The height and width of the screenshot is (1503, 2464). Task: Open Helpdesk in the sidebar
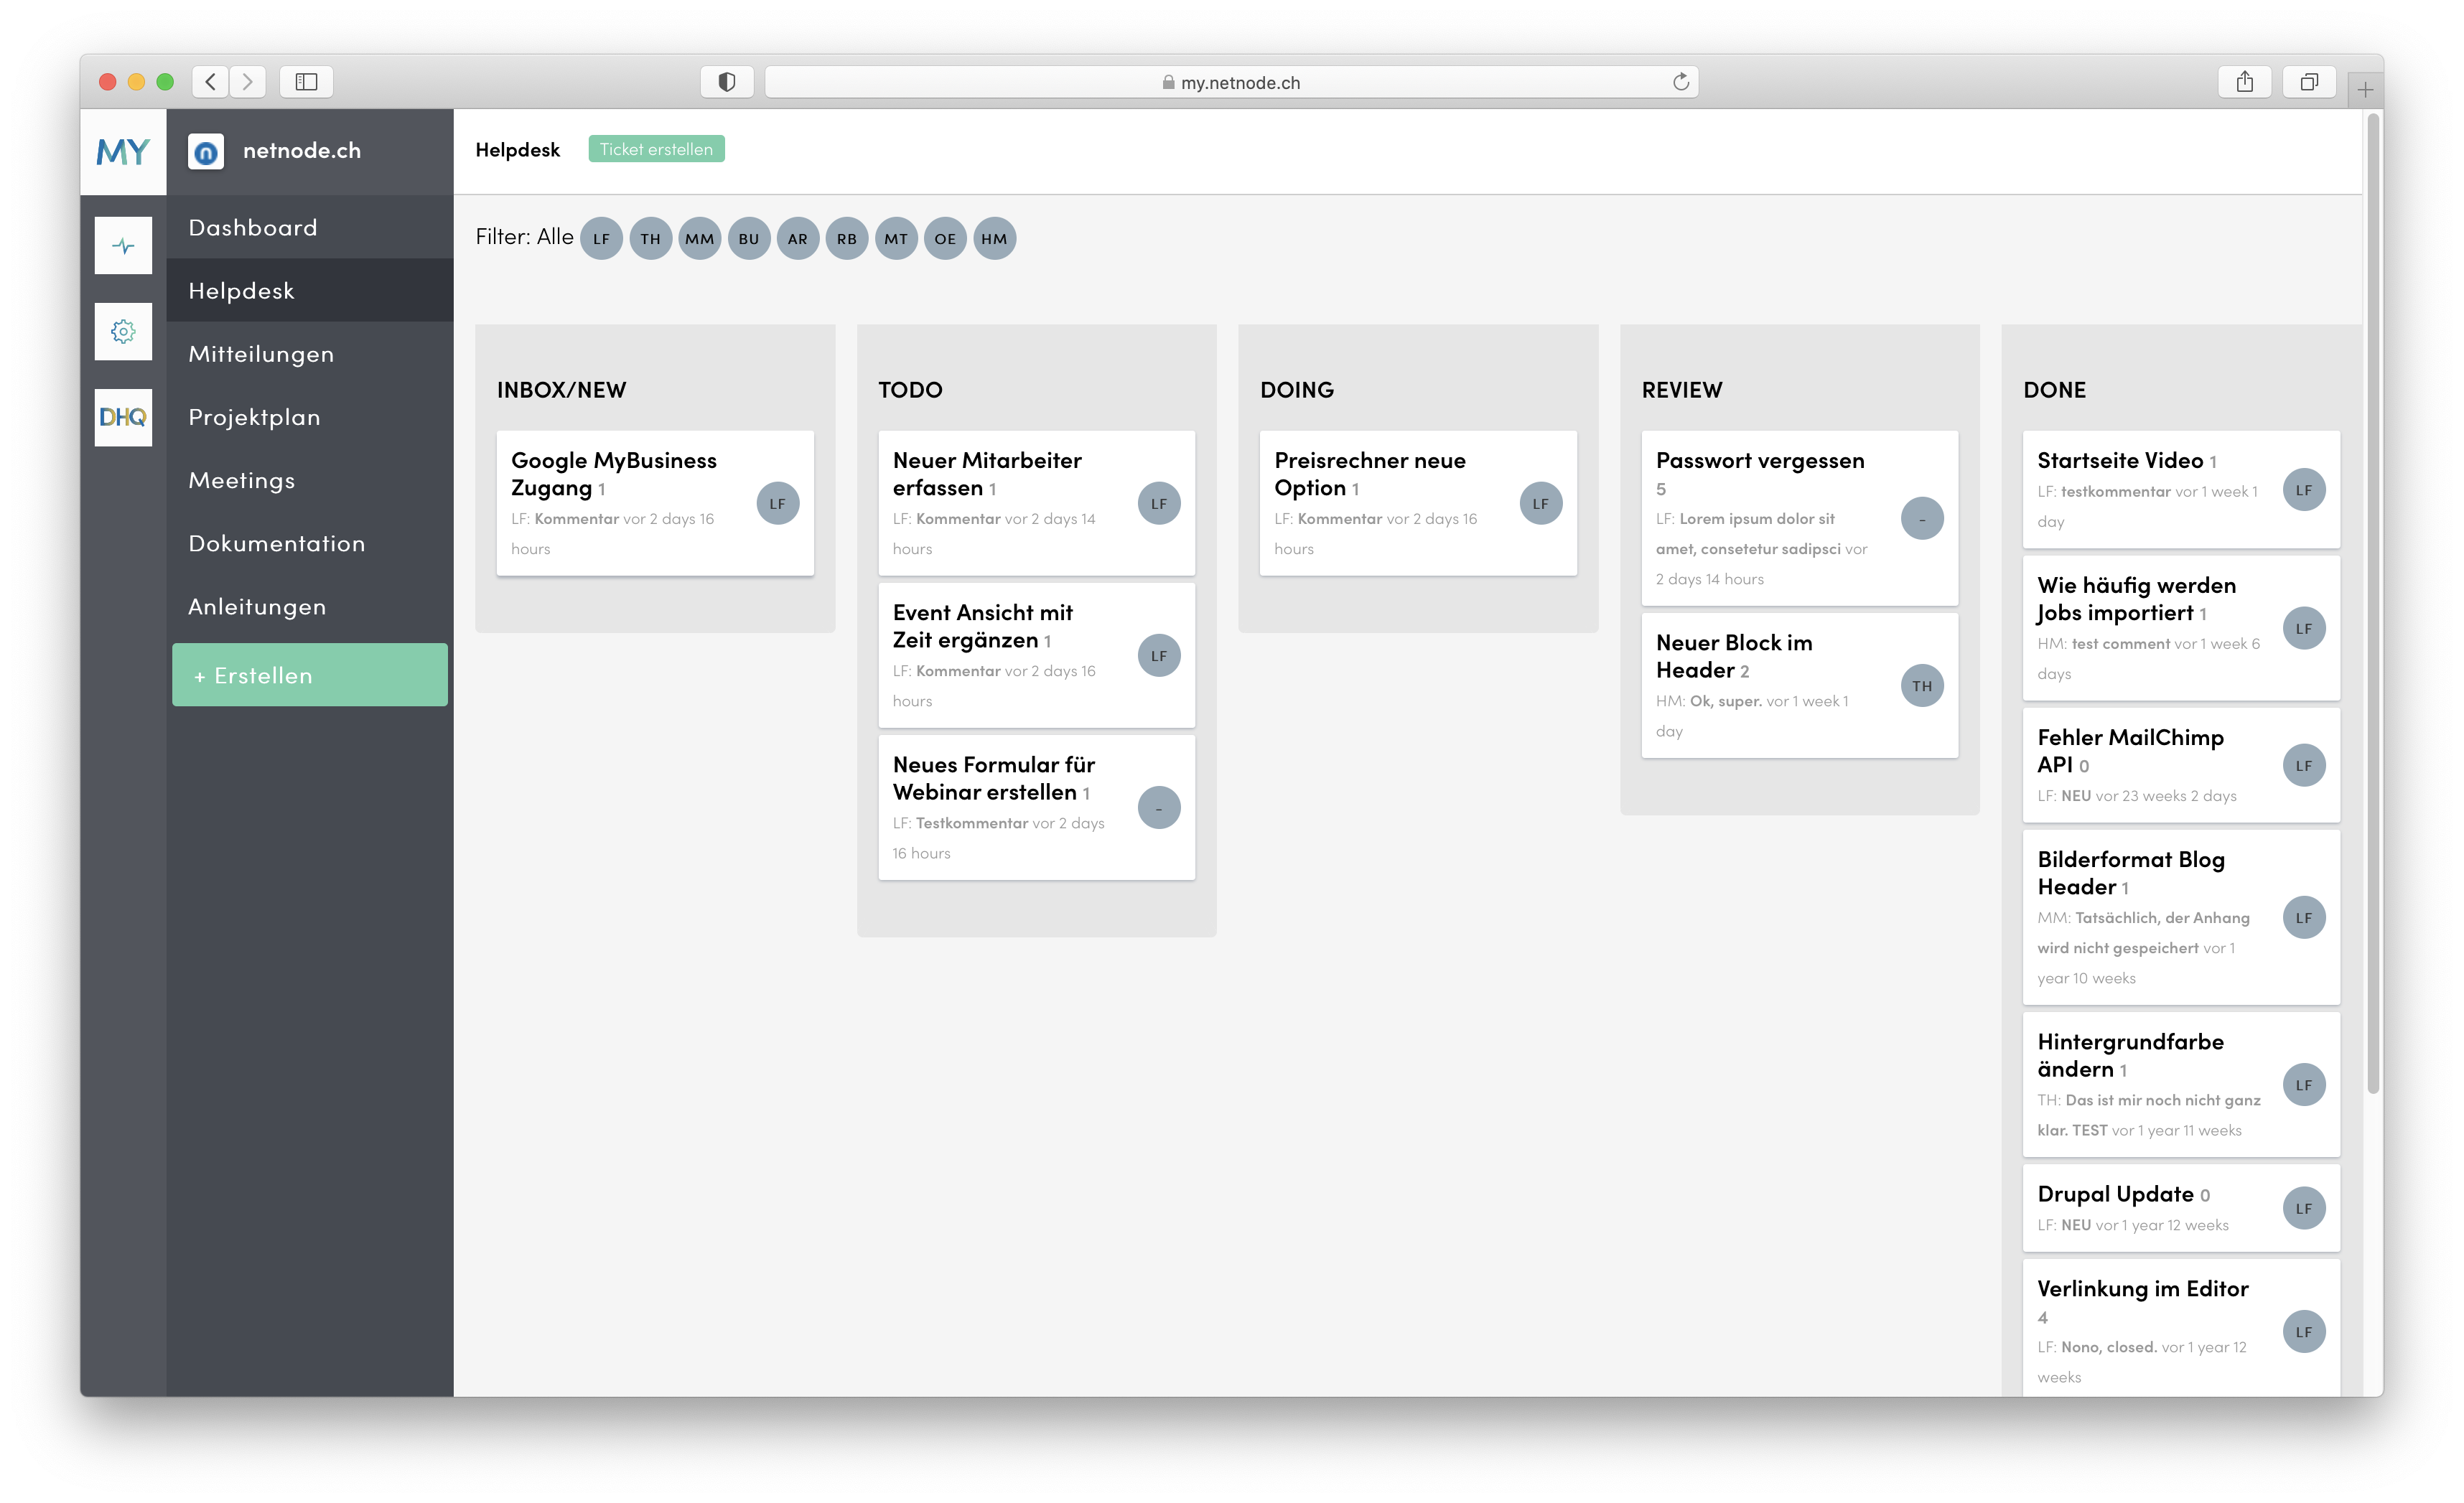[x=310, y=291]
